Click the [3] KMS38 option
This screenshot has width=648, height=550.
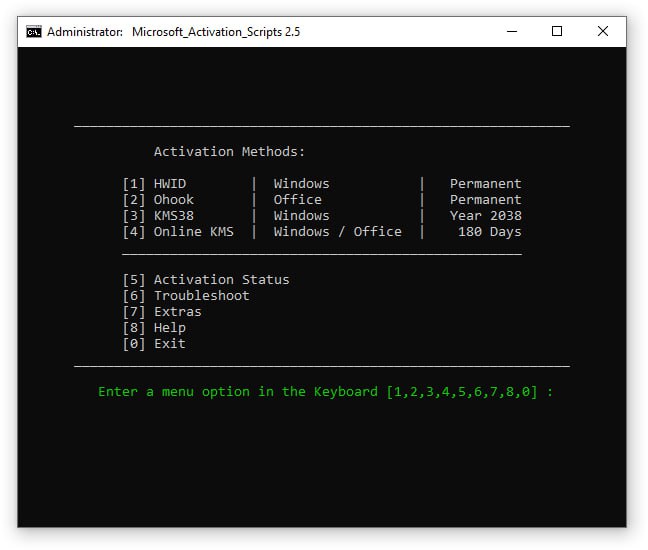pos(158,216)
